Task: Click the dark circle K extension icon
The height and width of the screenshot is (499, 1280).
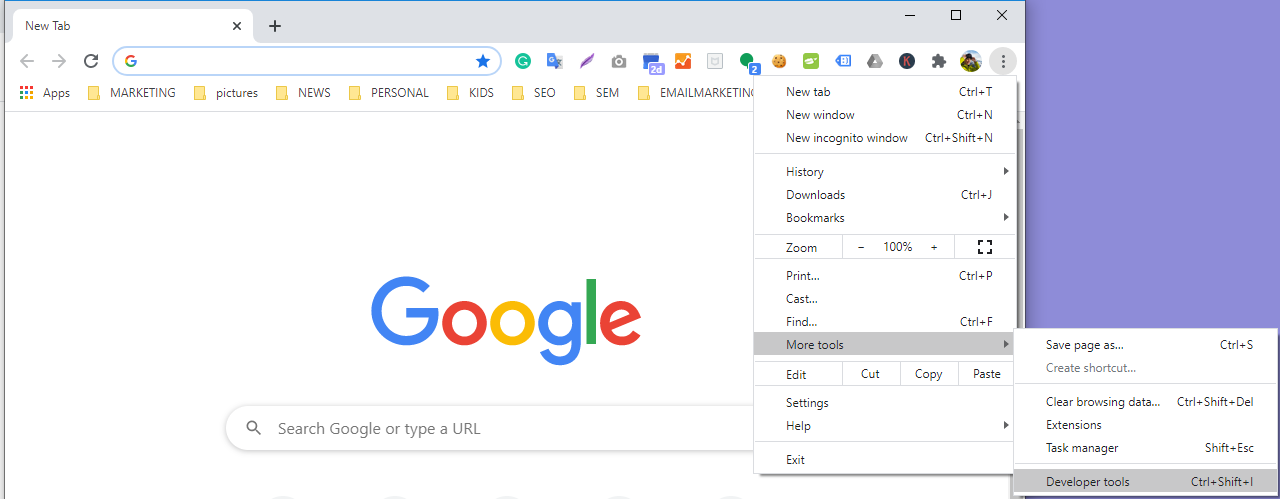Action: point(907,61)
